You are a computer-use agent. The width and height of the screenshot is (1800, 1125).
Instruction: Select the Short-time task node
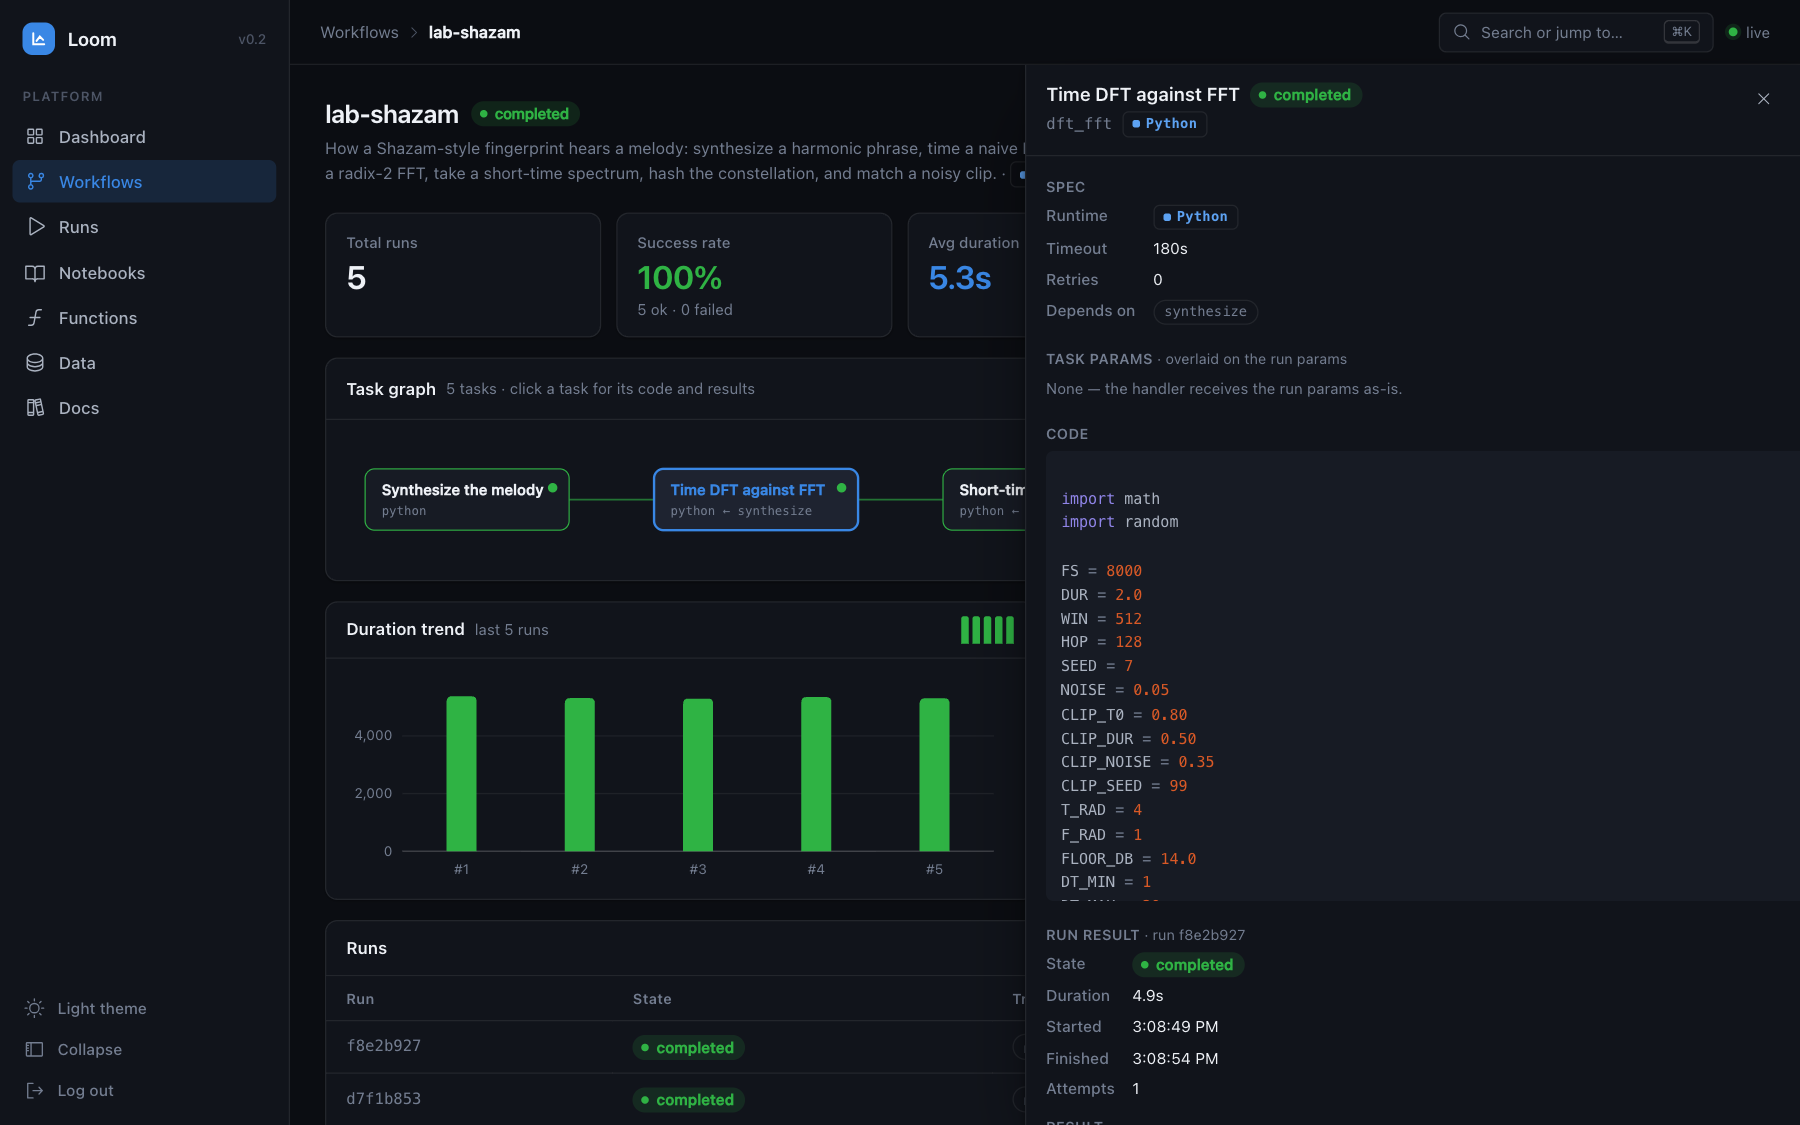(x=984, y=499)
